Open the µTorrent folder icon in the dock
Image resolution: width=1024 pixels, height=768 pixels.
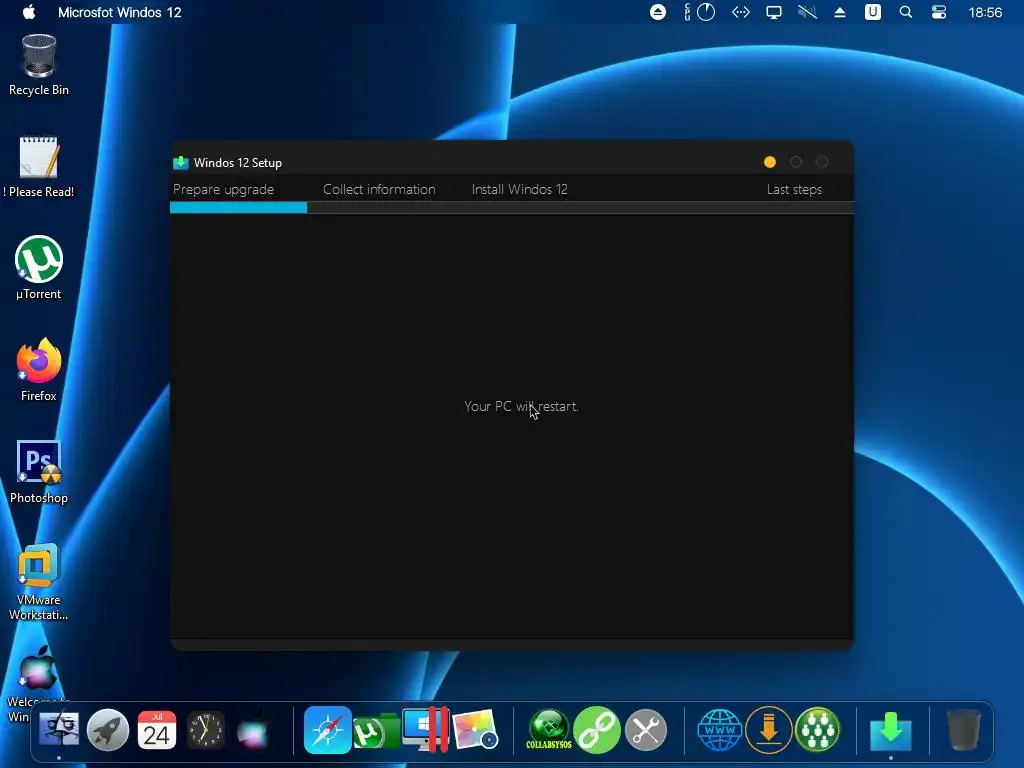[376, 731]
